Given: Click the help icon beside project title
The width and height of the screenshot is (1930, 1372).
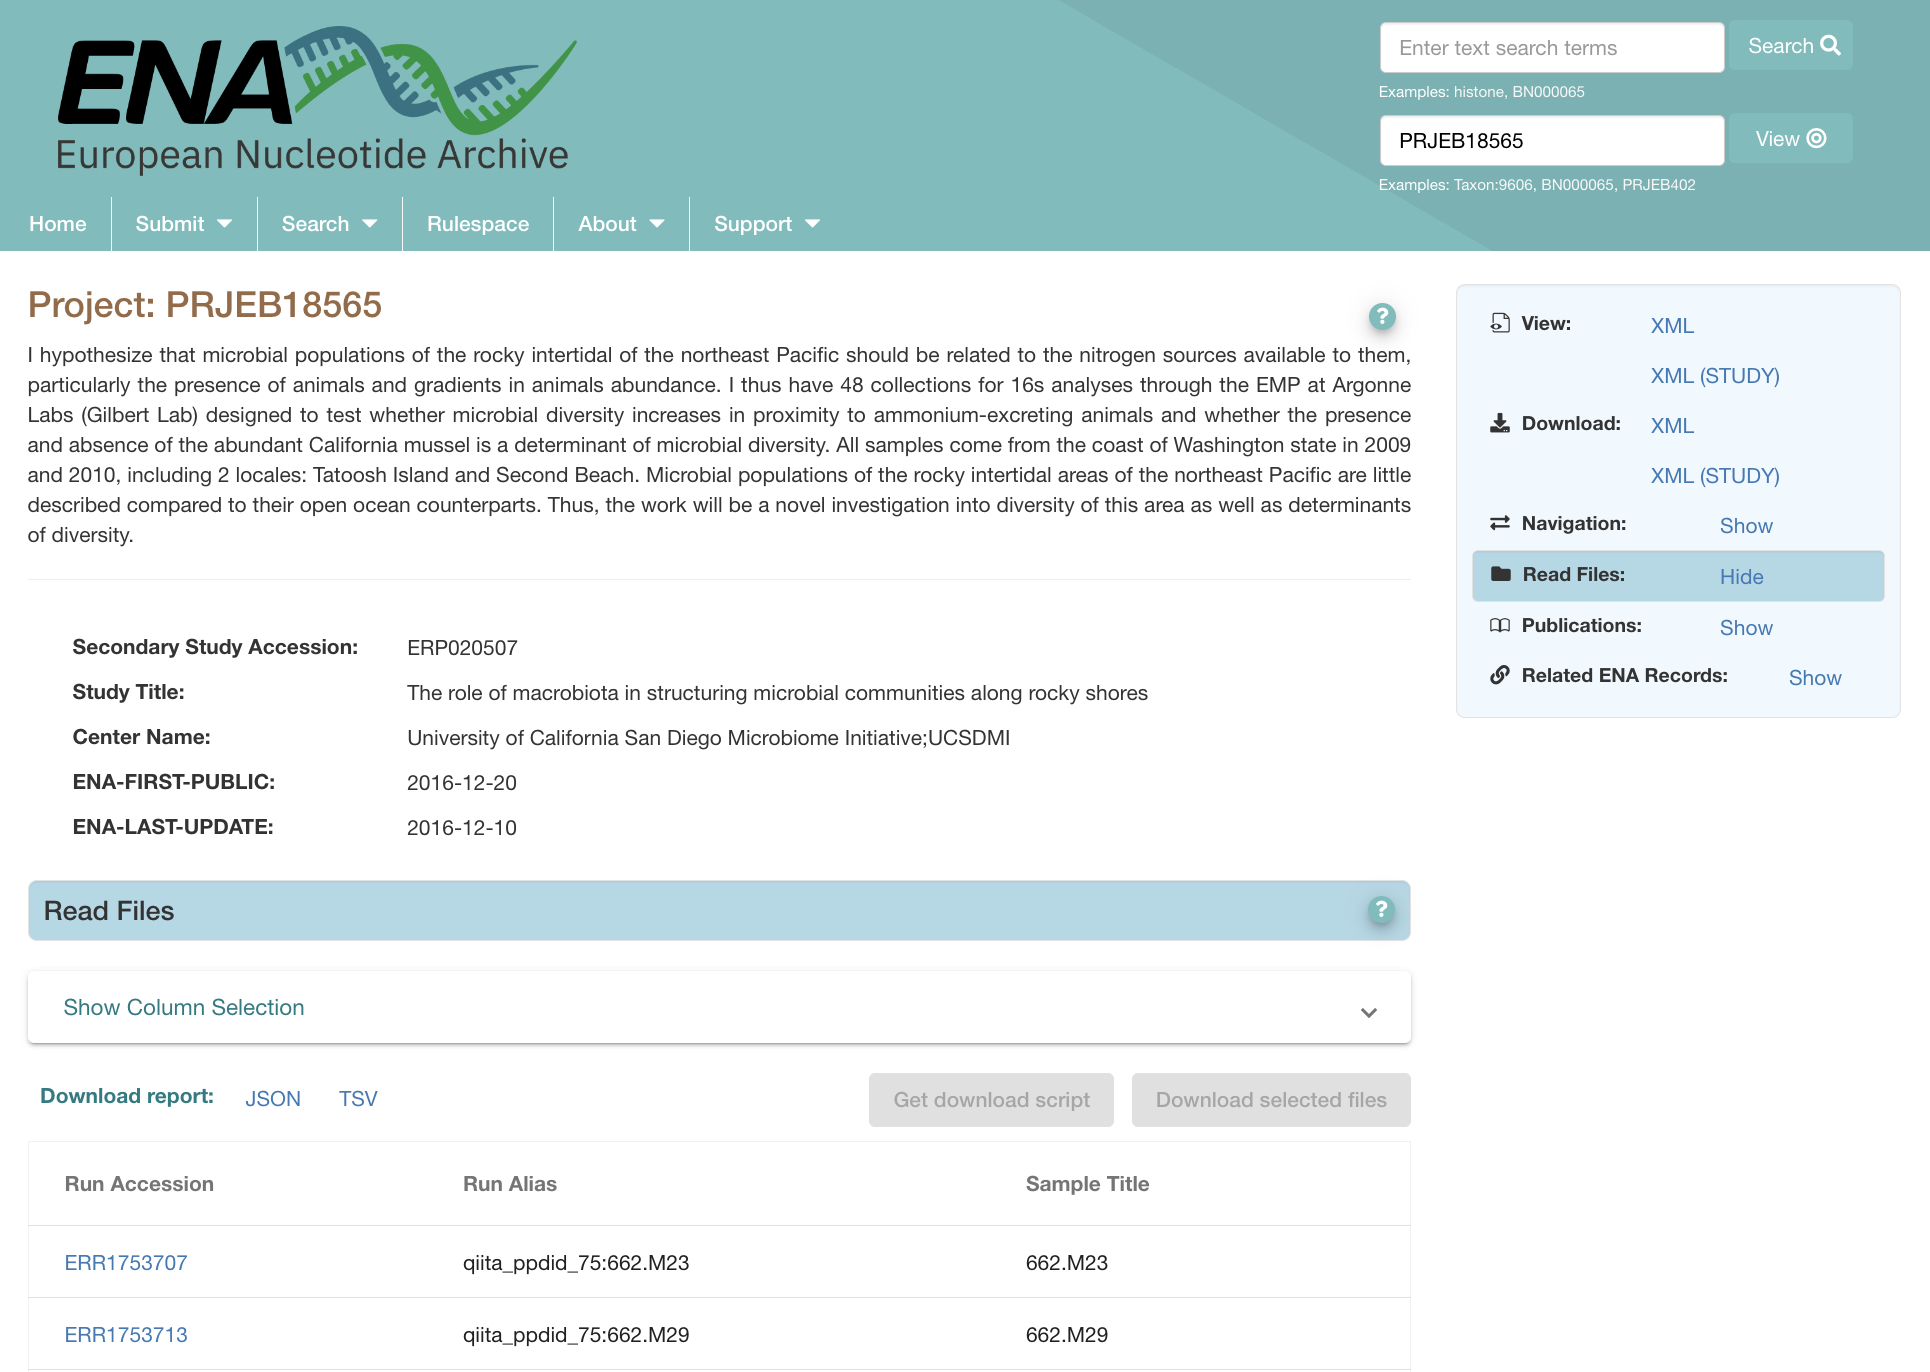Looking at the screenshot, I should 1381,317.
